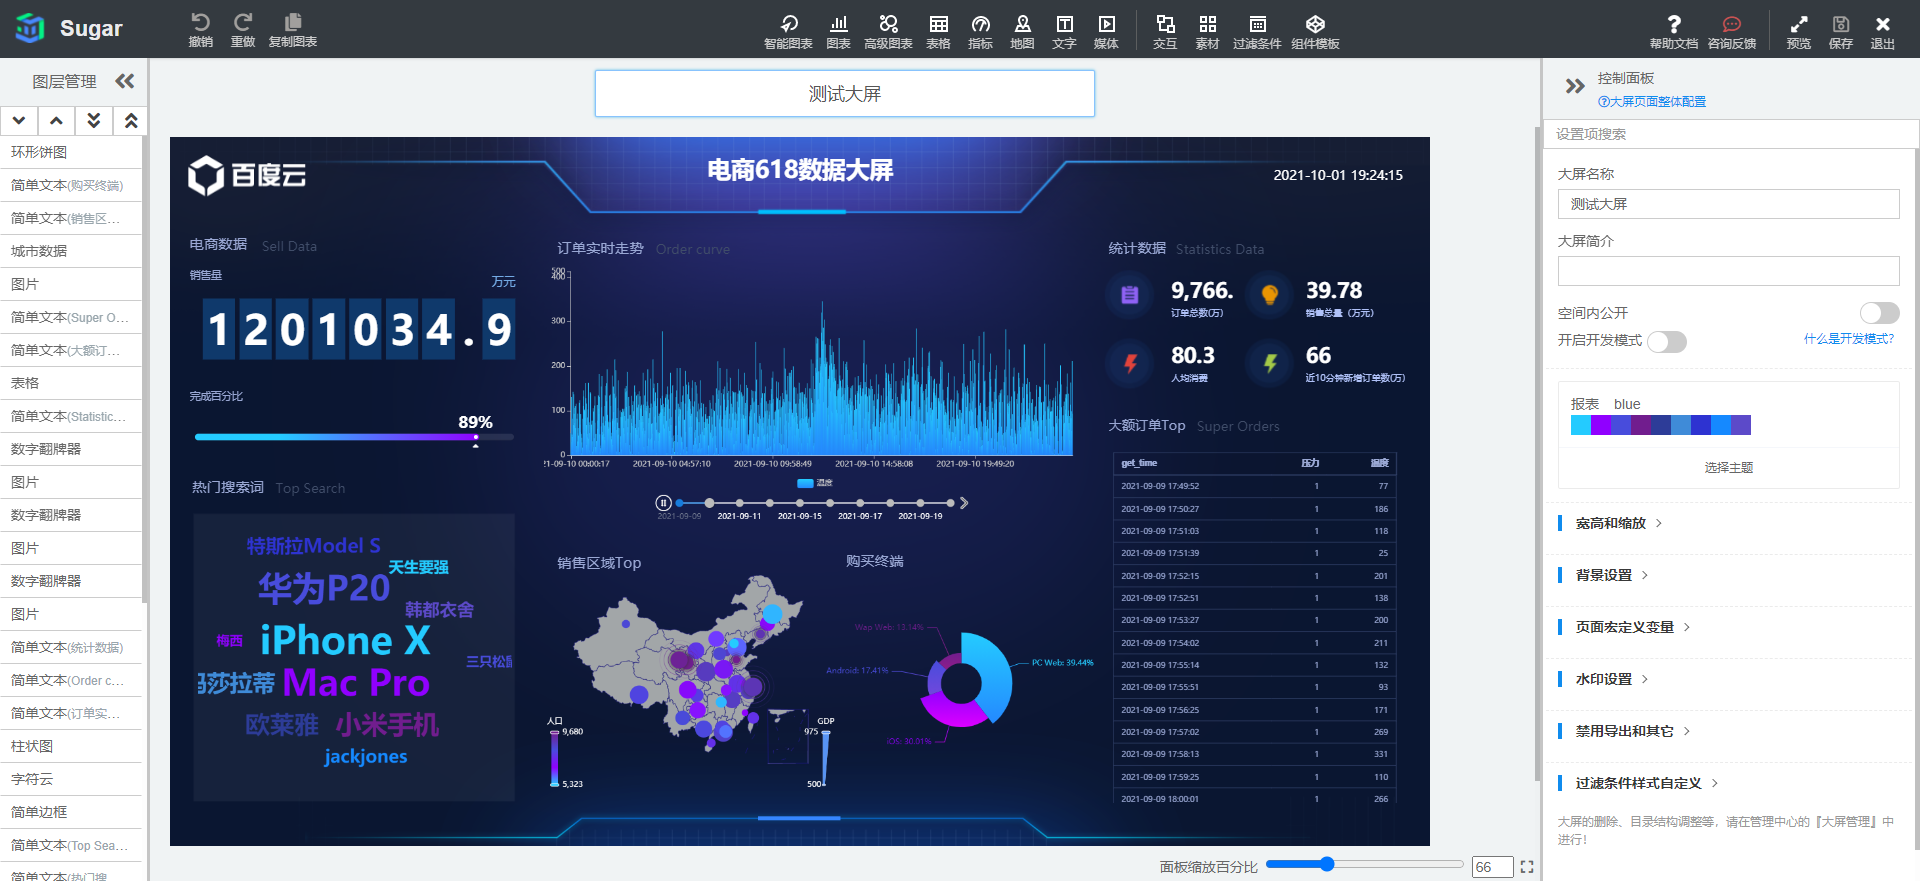Viewport: 1920px width, 881px height.
Task: Adjust the 面板缩放百分比 slider
Action: click(x=1365, y=864)
